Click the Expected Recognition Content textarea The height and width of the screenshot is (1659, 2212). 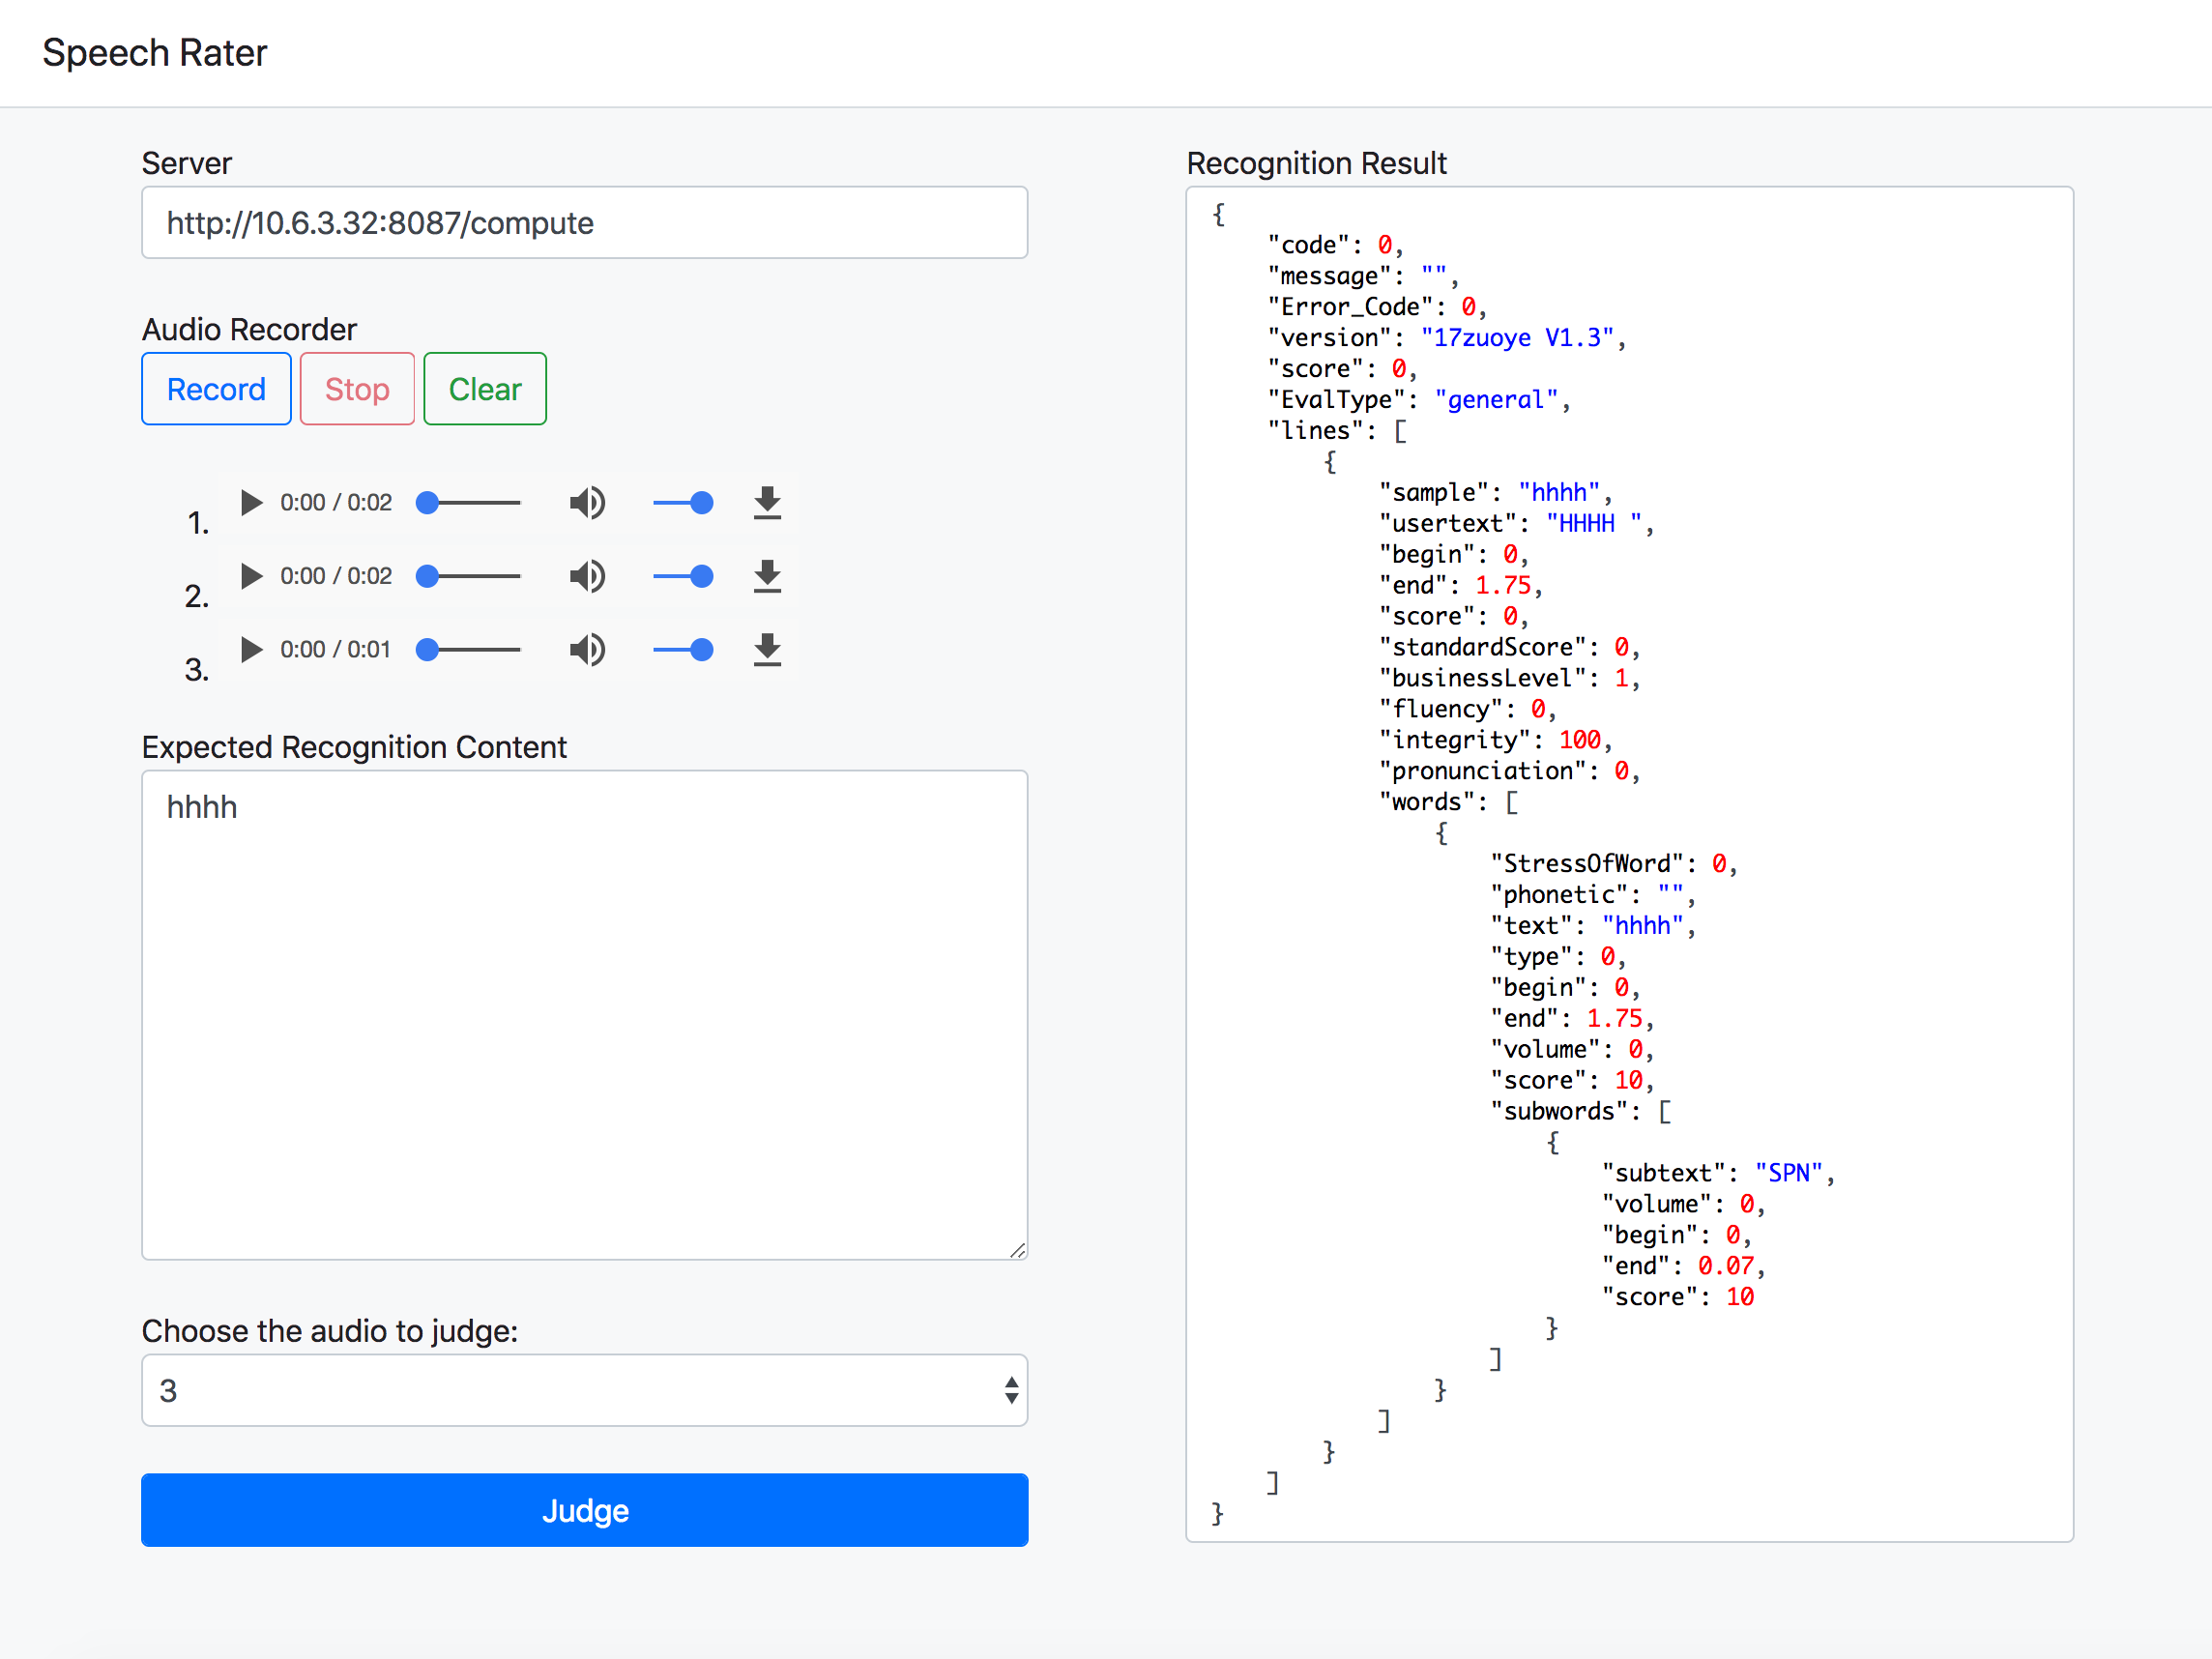click(x=584, y=1014)
